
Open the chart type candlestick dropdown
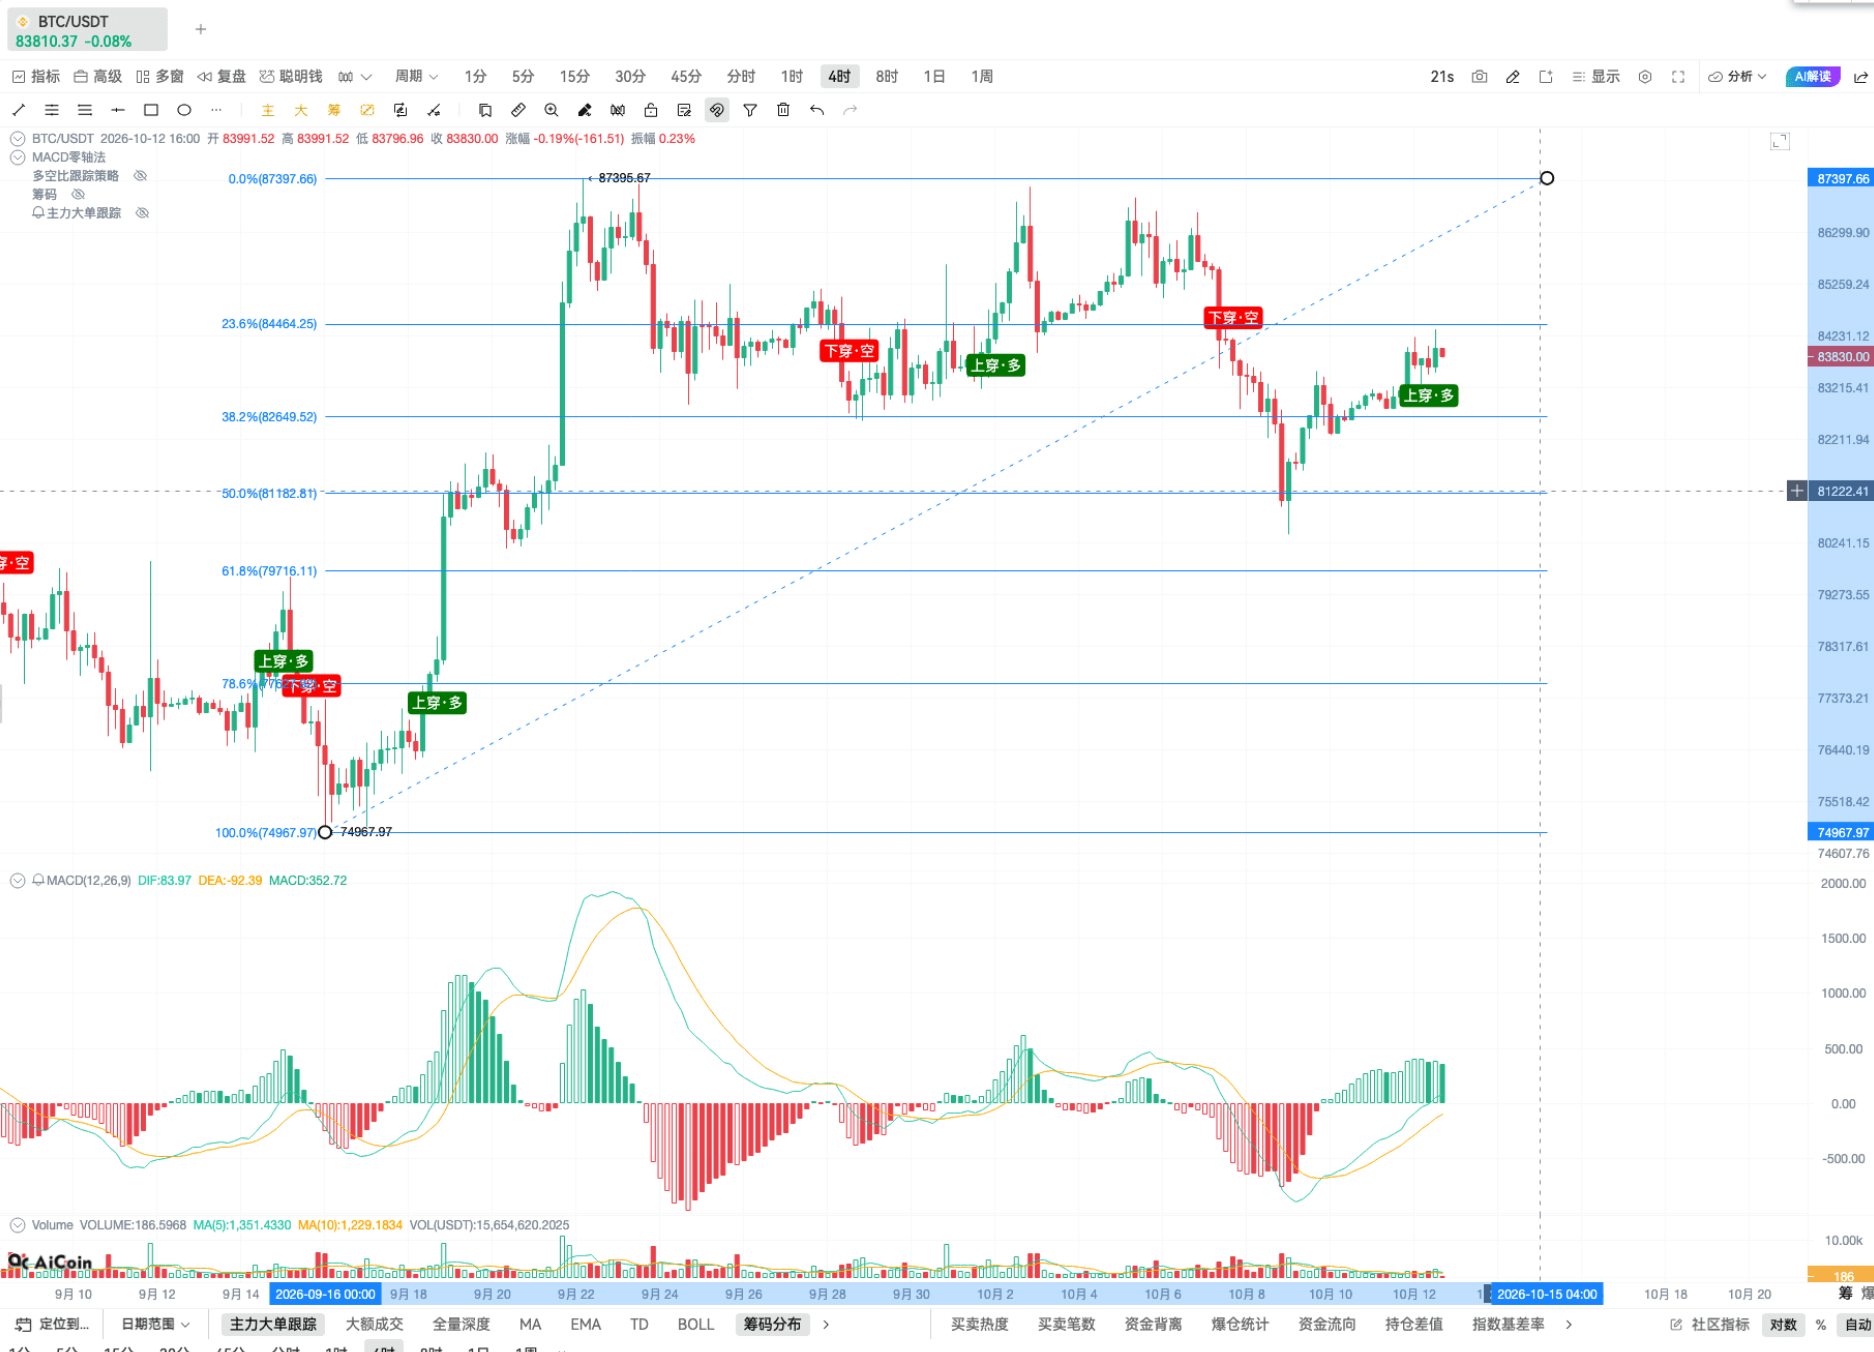tap(355, 77)
